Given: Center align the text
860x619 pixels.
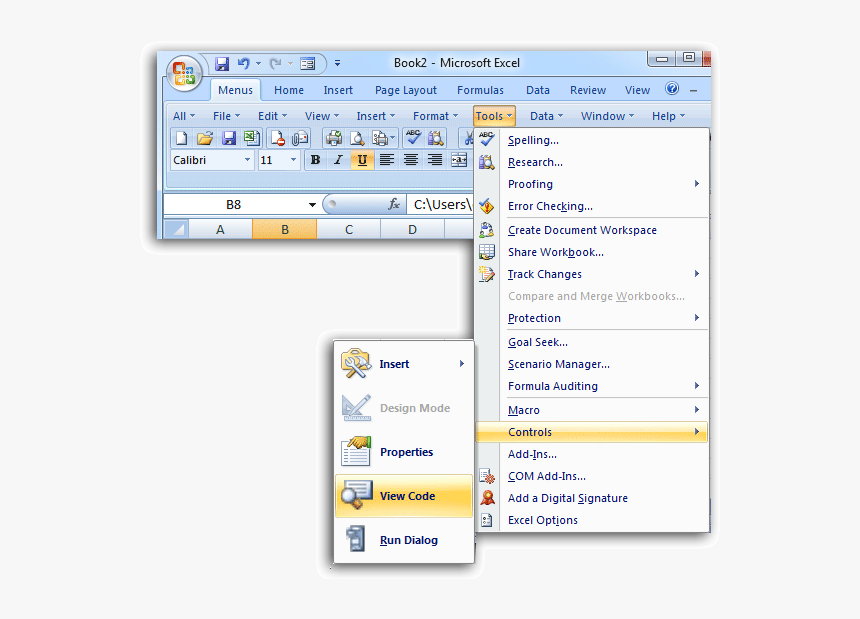Looking at the screenshot, I should [x=411, y=160].
